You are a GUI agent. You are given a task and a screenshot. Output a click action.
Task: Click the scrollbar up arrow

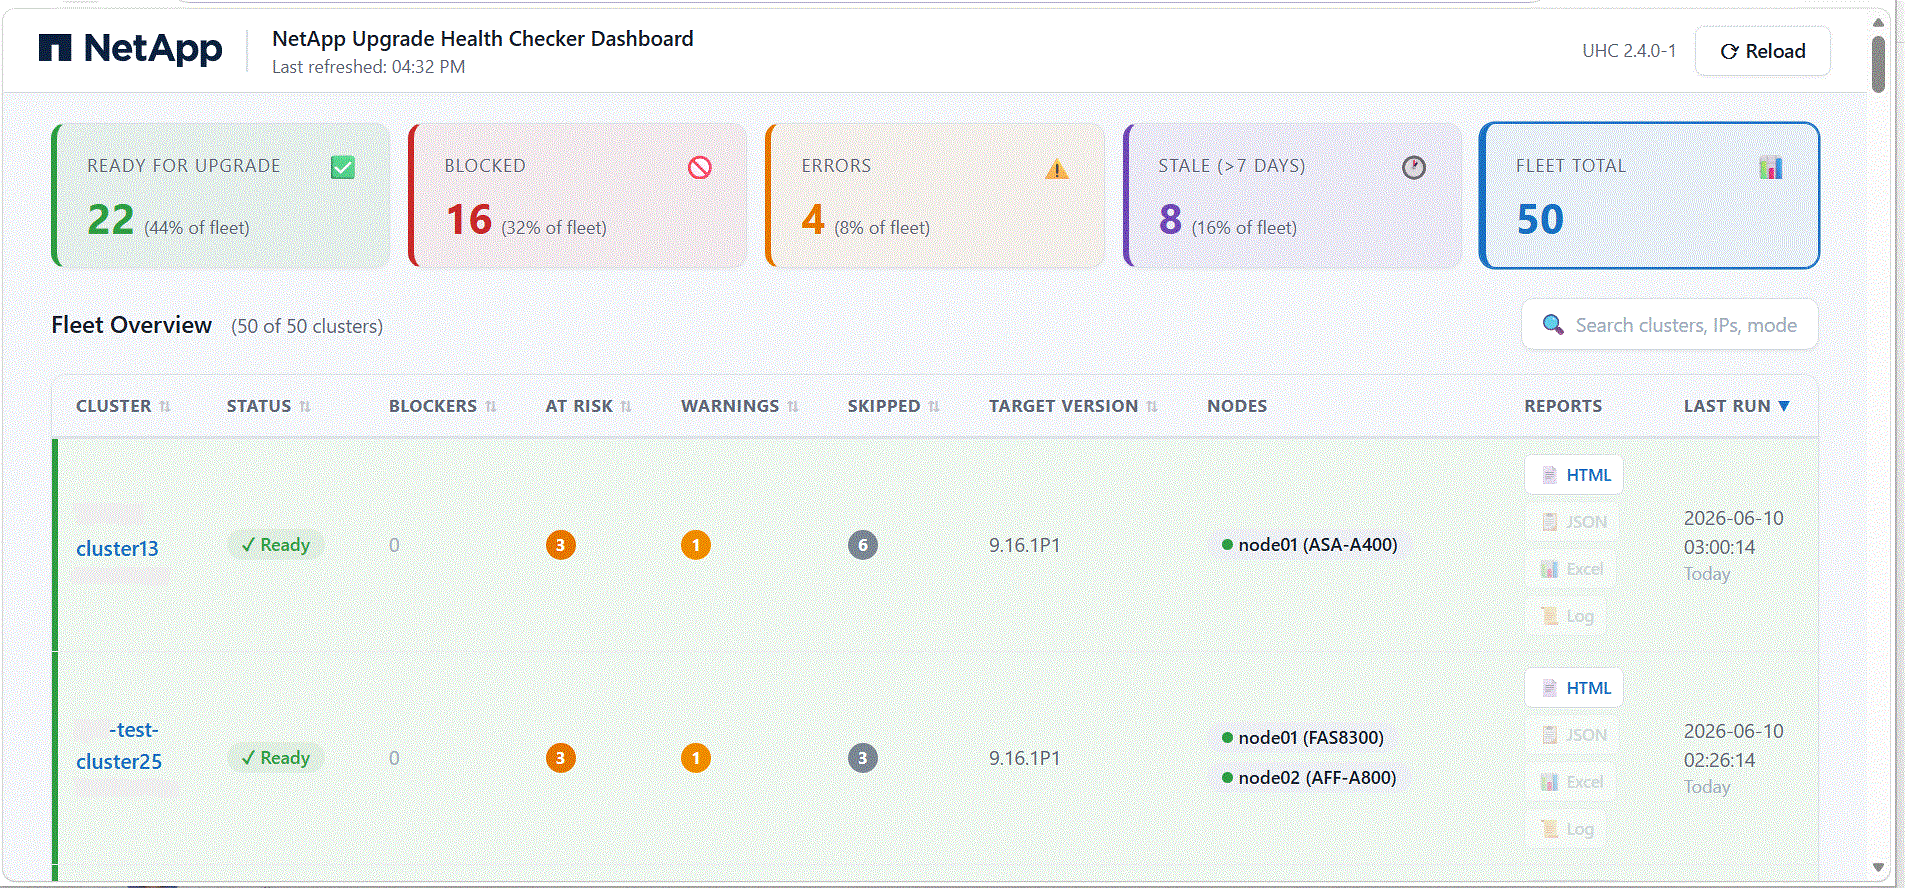(1878, 22)
